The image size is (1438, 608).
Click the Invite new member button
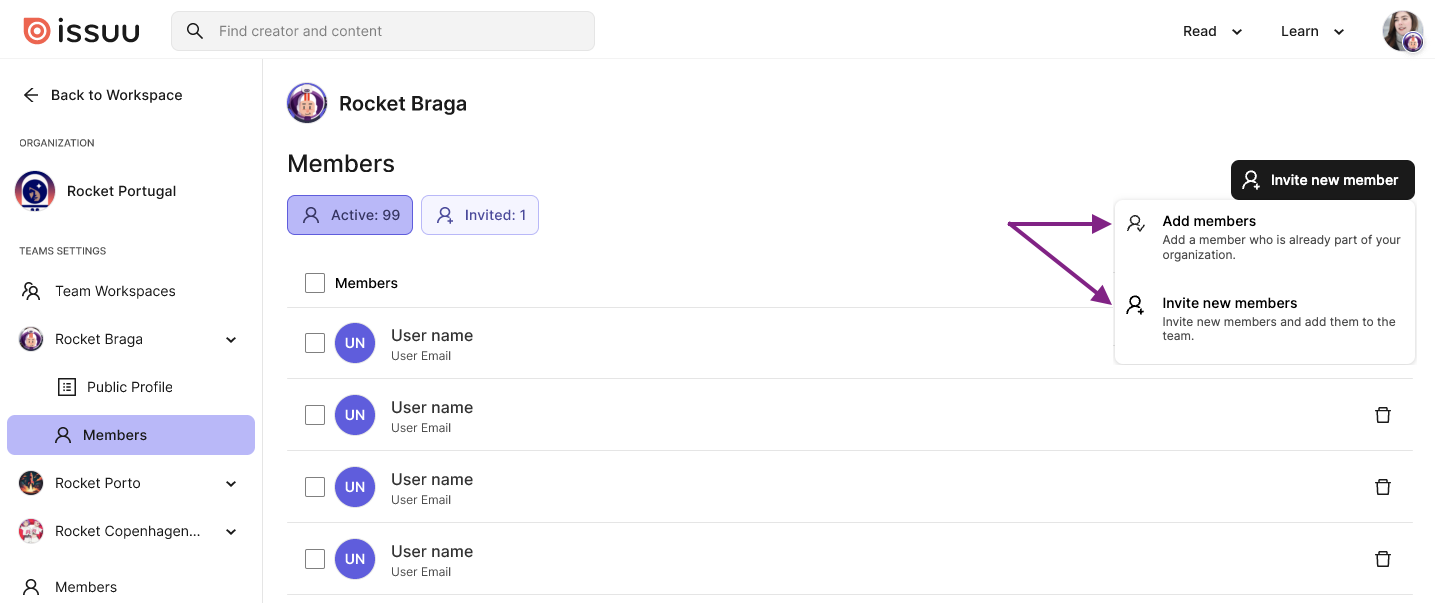1323,180
